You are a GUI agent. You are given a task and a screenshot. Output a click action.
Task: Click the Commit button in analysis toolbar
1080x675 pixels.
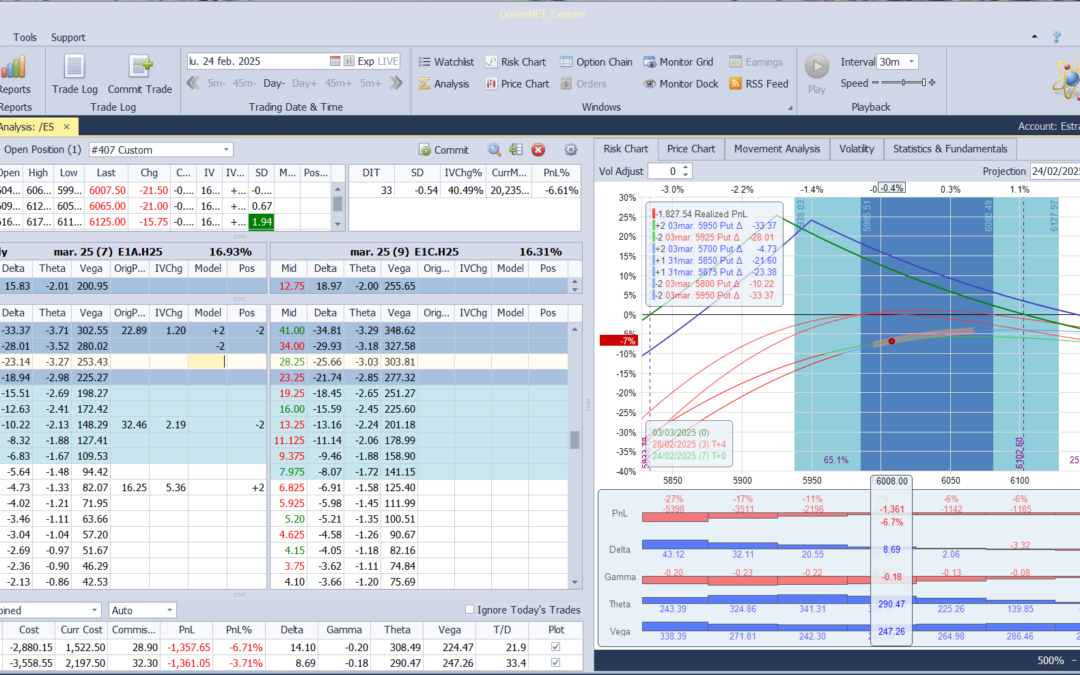click(444, 149)
